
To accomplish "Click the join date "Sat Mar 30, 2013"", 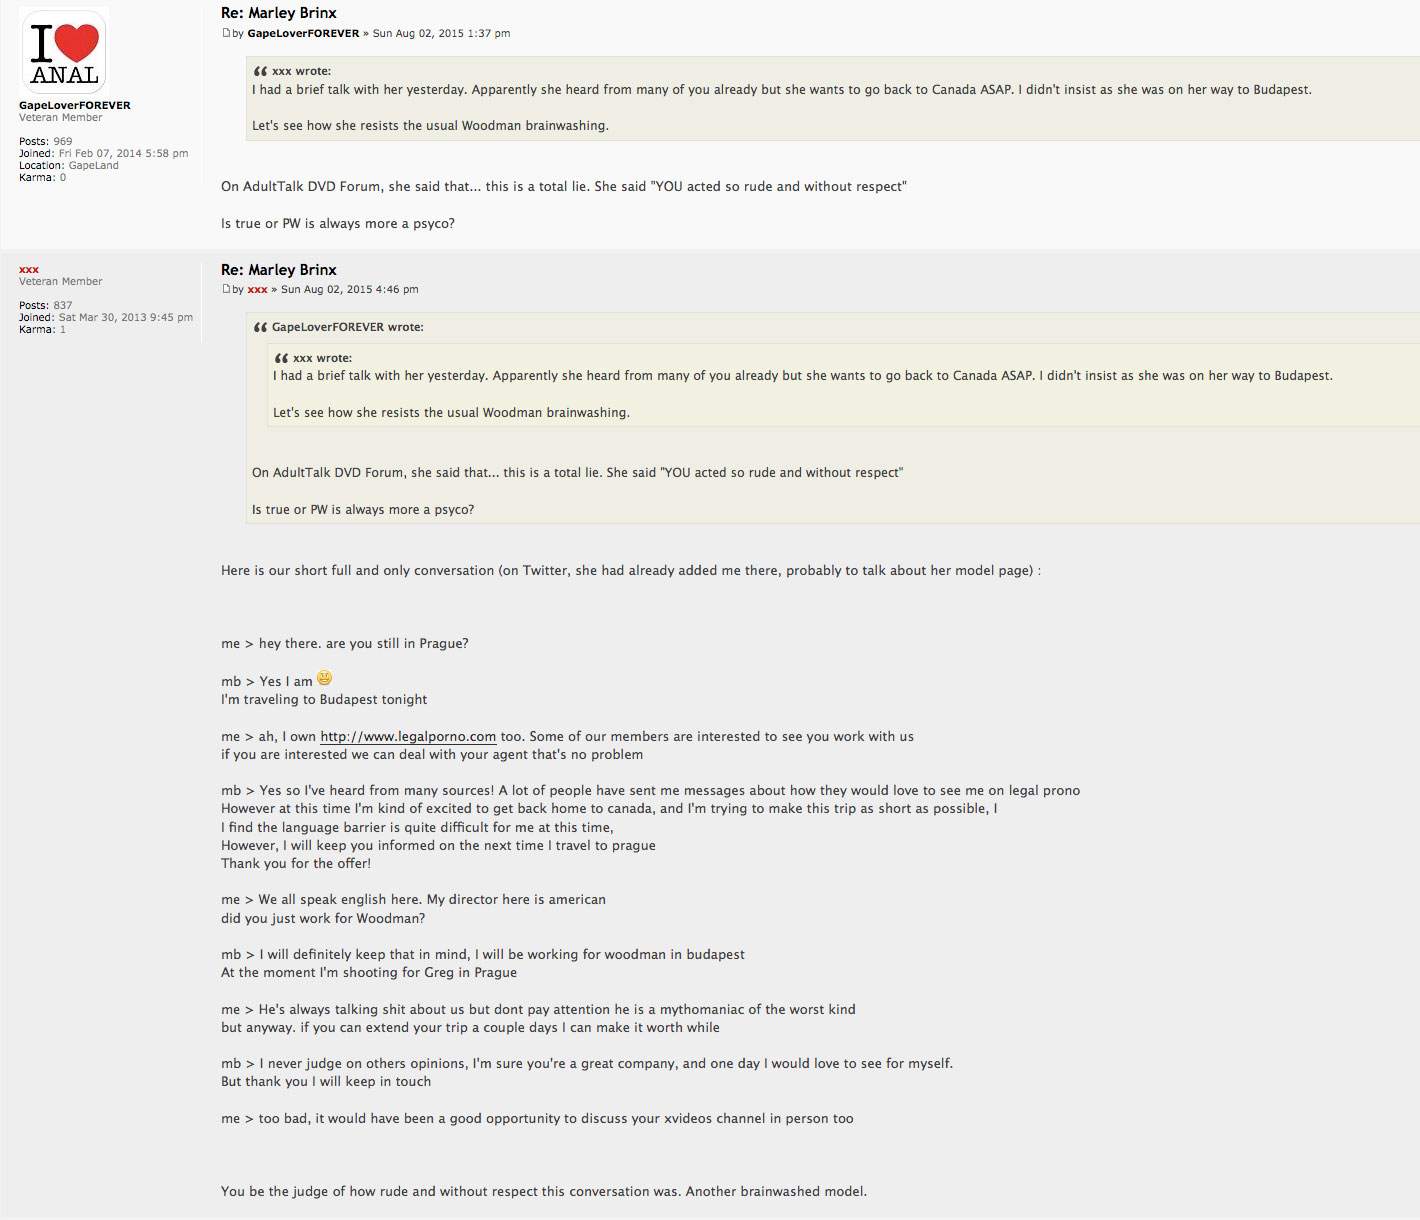I will pos(106,317).
